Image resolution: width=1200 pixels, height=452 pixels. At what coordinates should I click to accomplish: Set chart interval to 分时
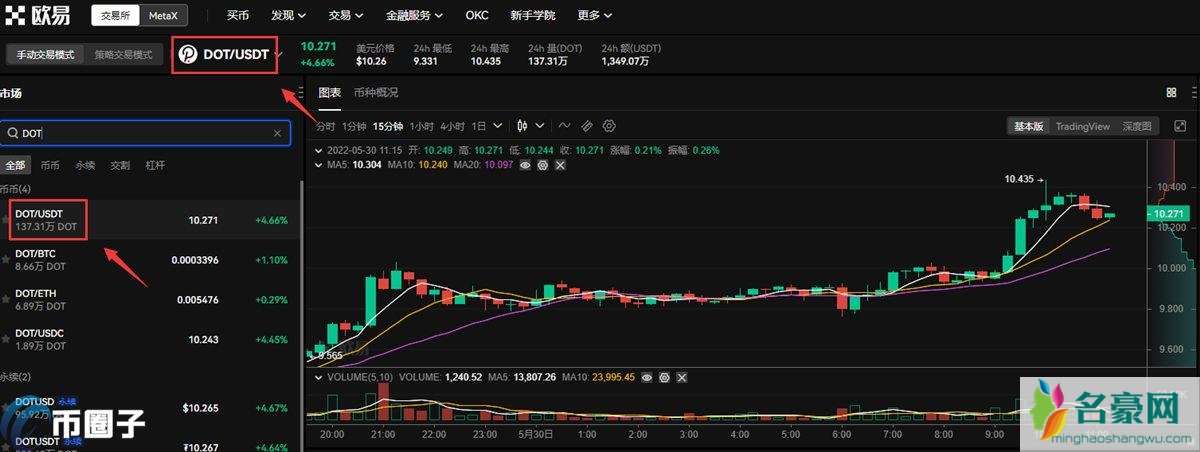(326, 126)
